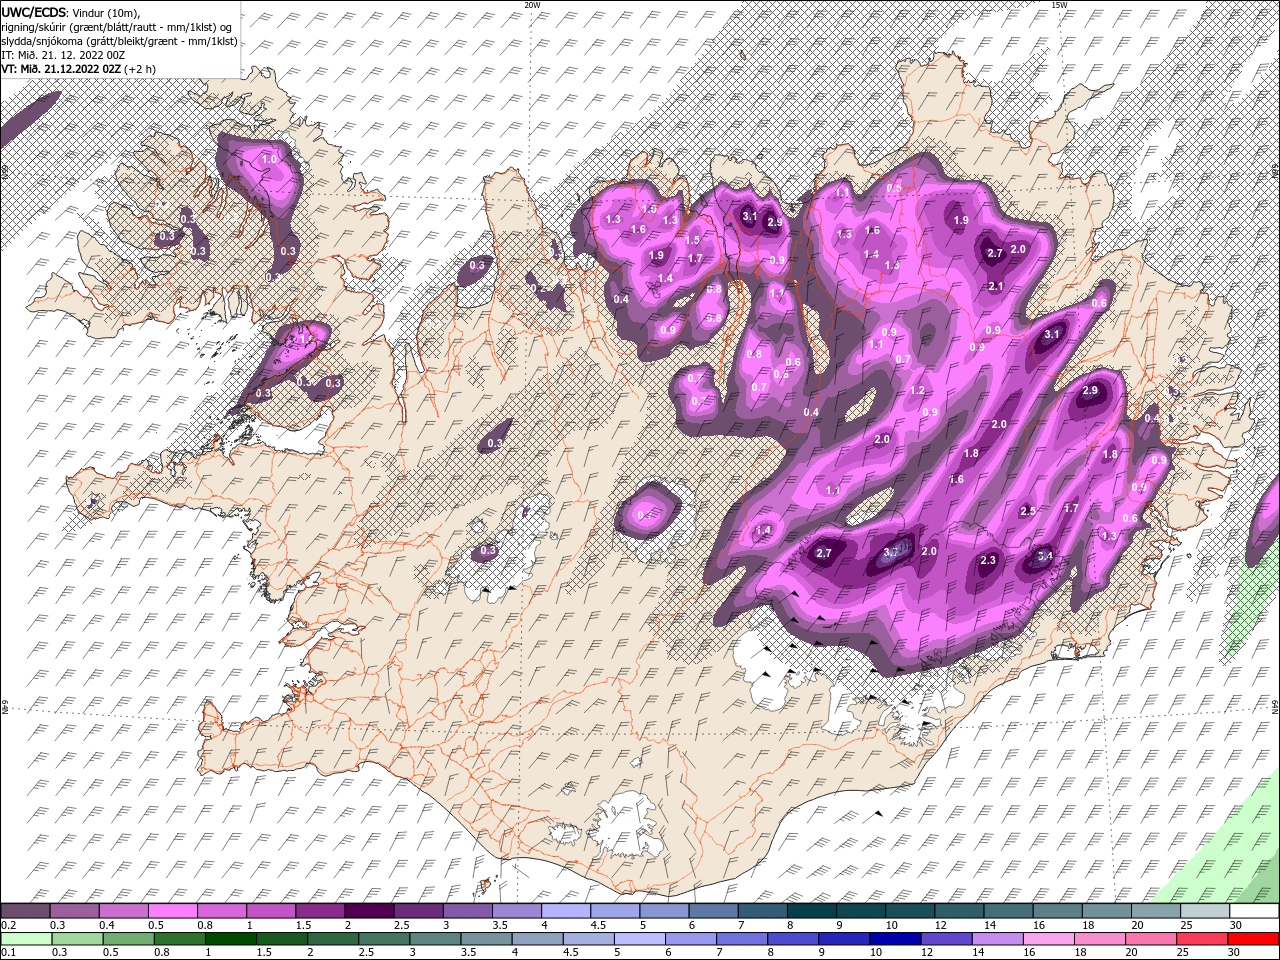Select lower legend swatch between 5 and 6
Viewport: 1280px width, 960px height.
640,939
